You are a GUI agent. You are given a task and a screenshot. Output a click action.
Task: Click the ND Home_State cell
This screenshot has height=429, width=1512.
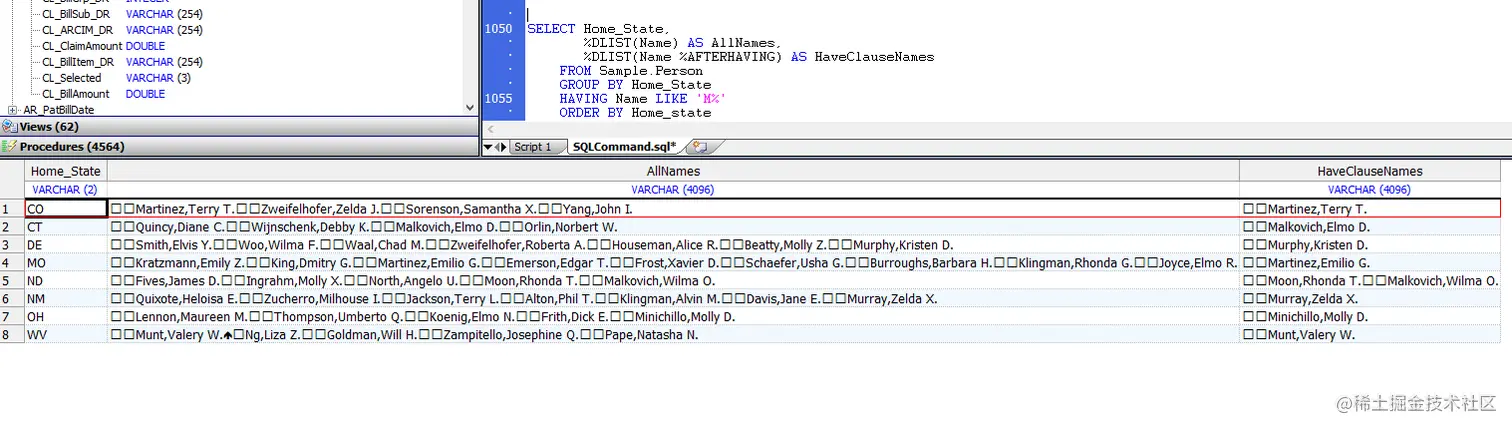tap(65, 281)
